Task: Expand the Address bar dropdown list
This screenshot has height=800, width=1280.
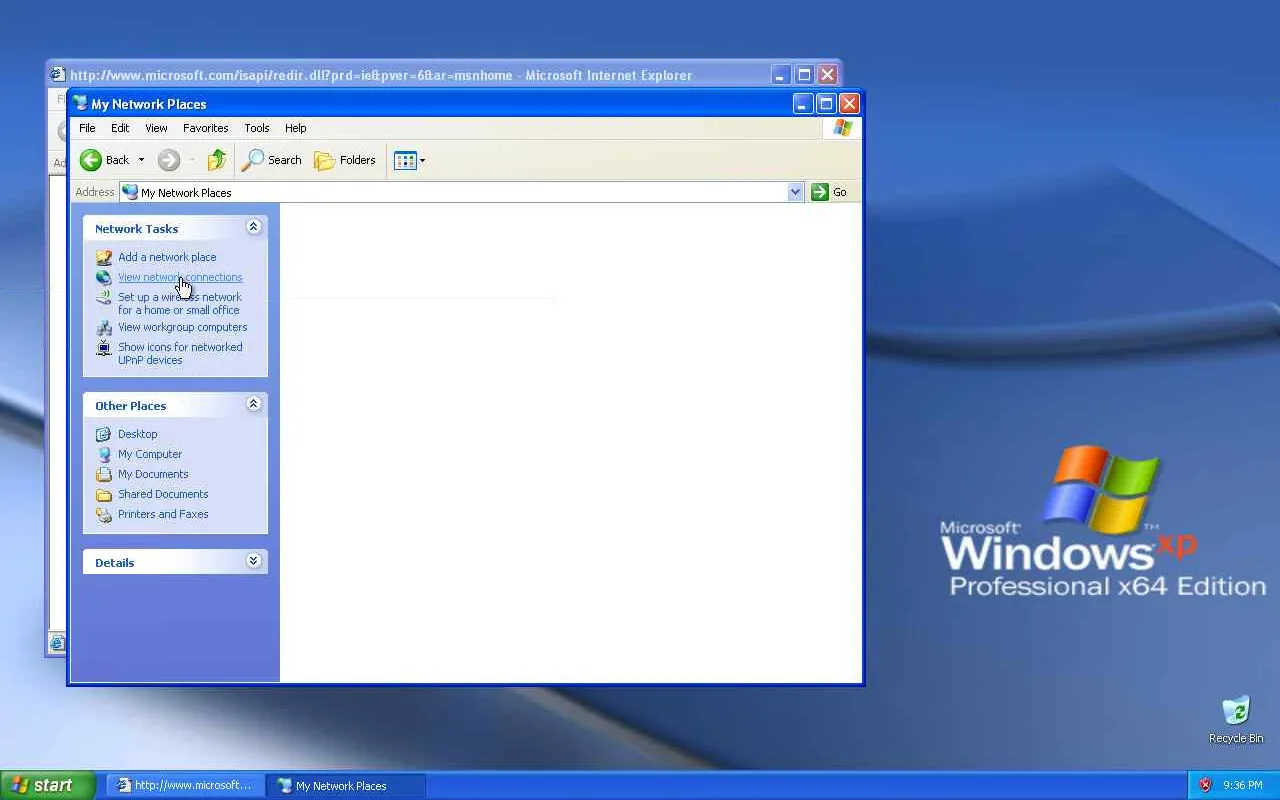Action: (795, 192)
